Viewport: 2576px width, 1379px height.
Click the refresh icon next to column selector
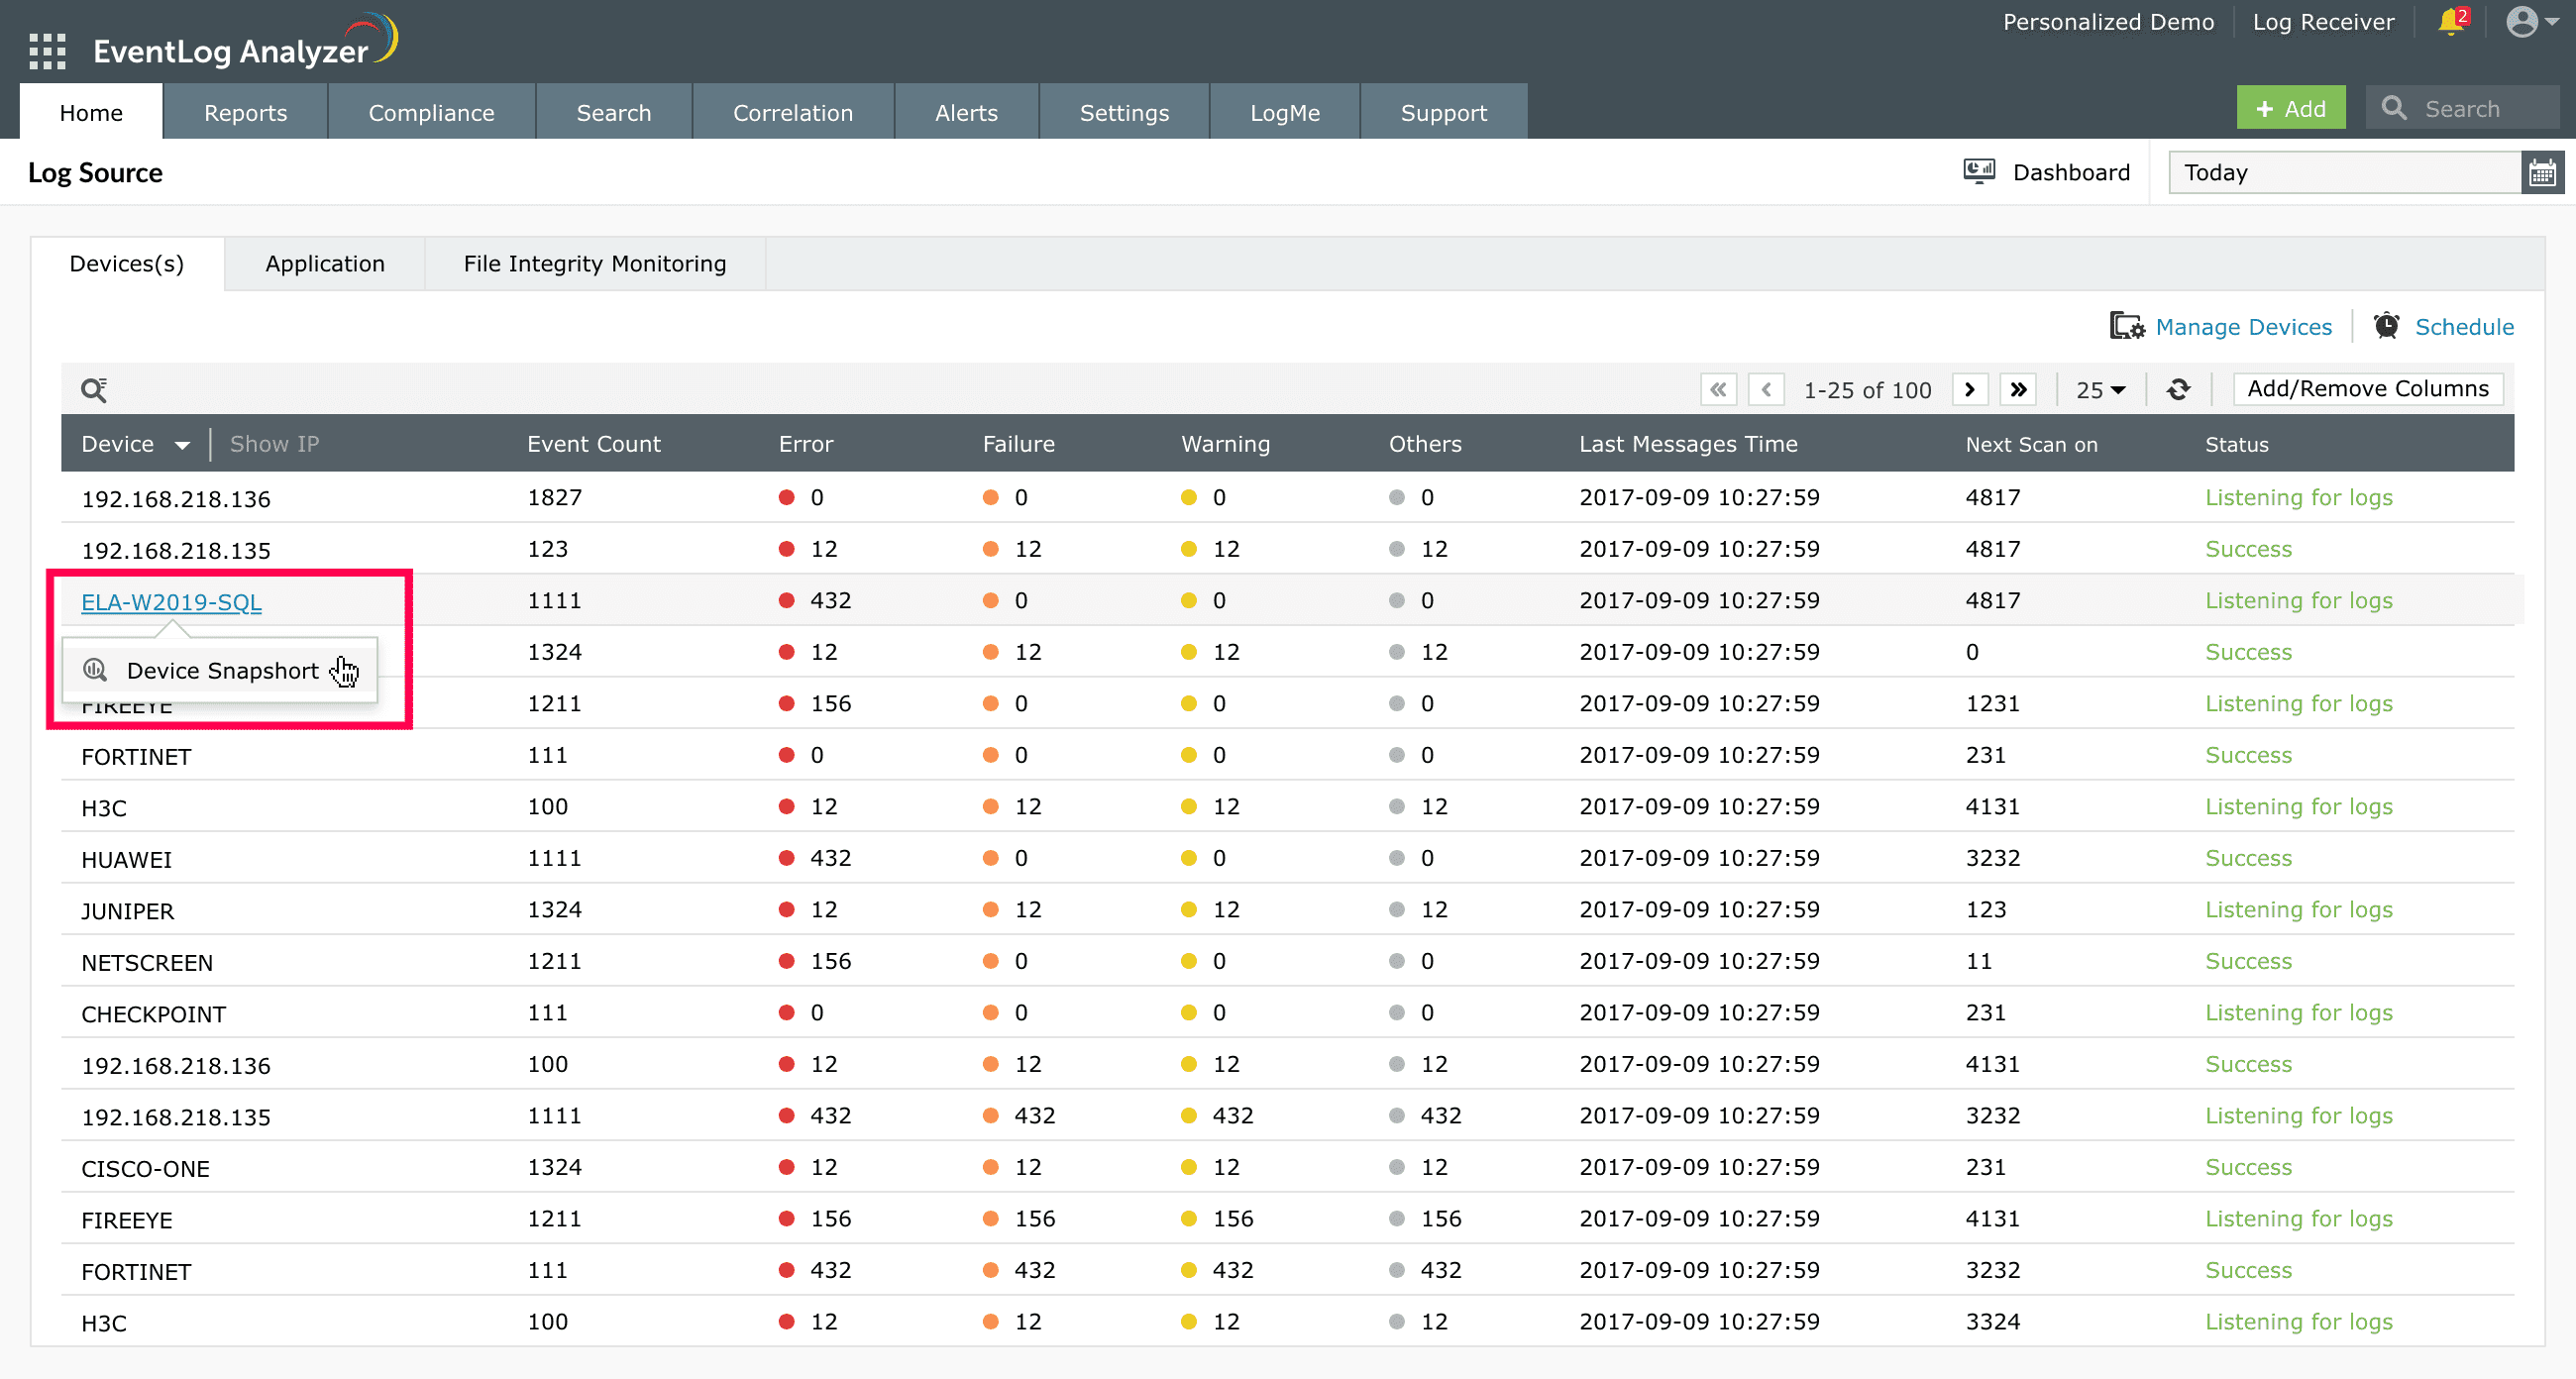pyautogui.click(x=2178, y=390)
